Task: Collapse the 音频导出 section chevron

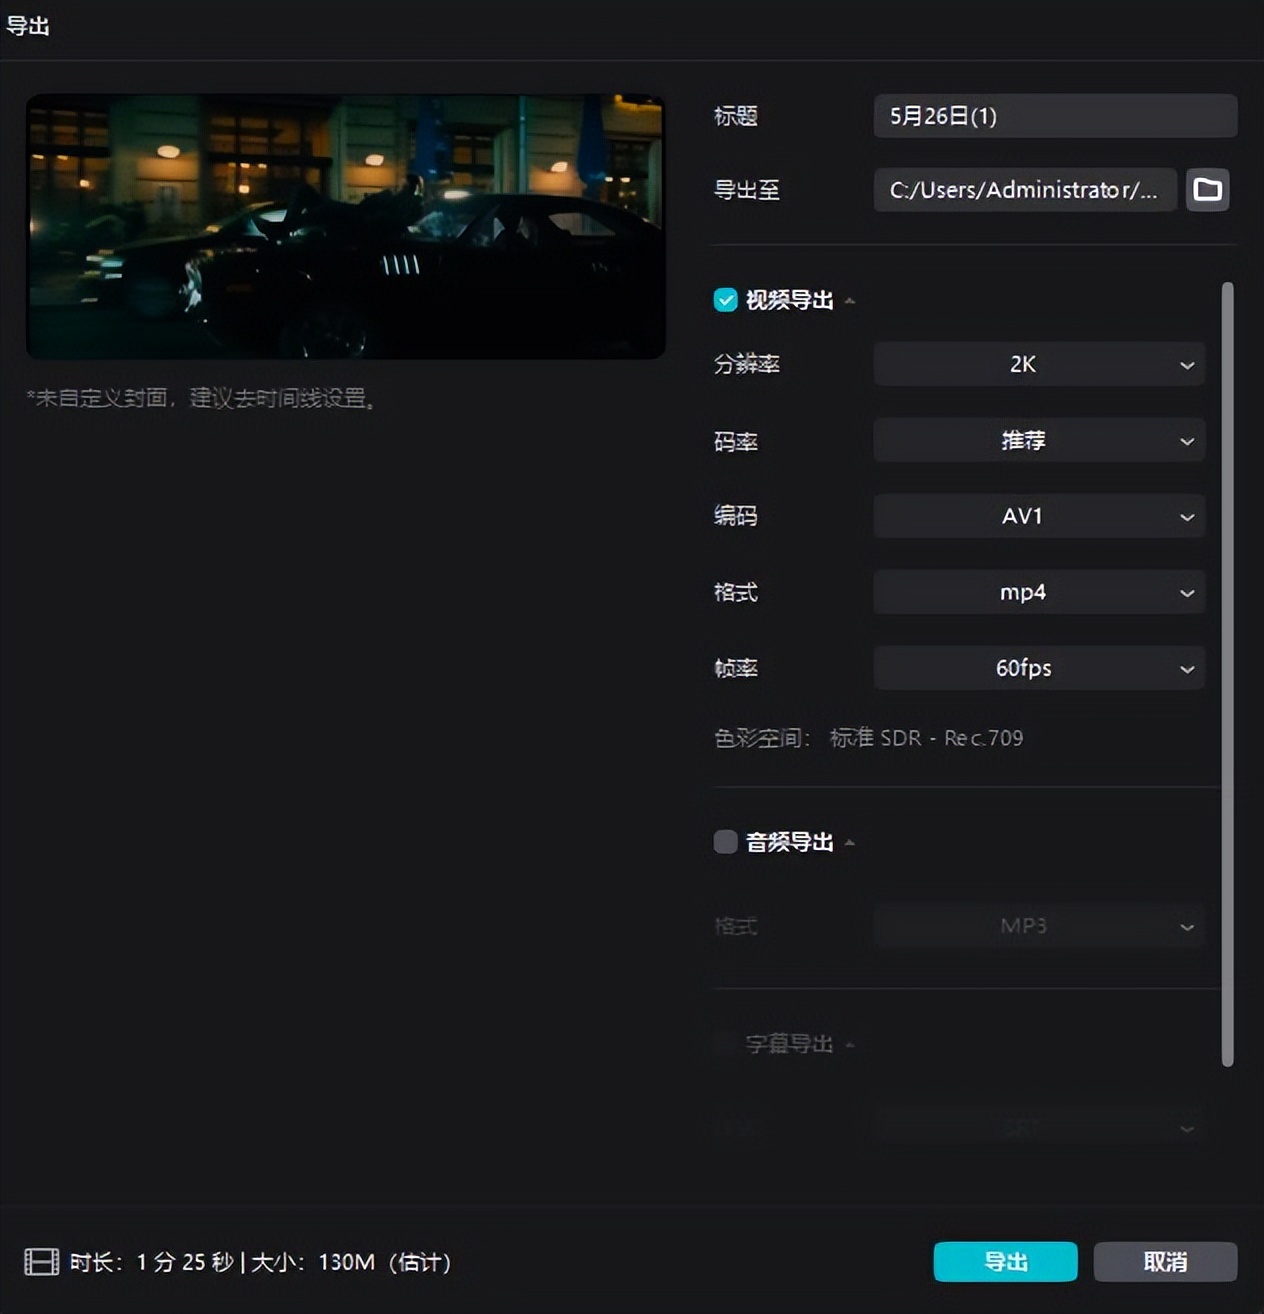Action: click(849, 842)
